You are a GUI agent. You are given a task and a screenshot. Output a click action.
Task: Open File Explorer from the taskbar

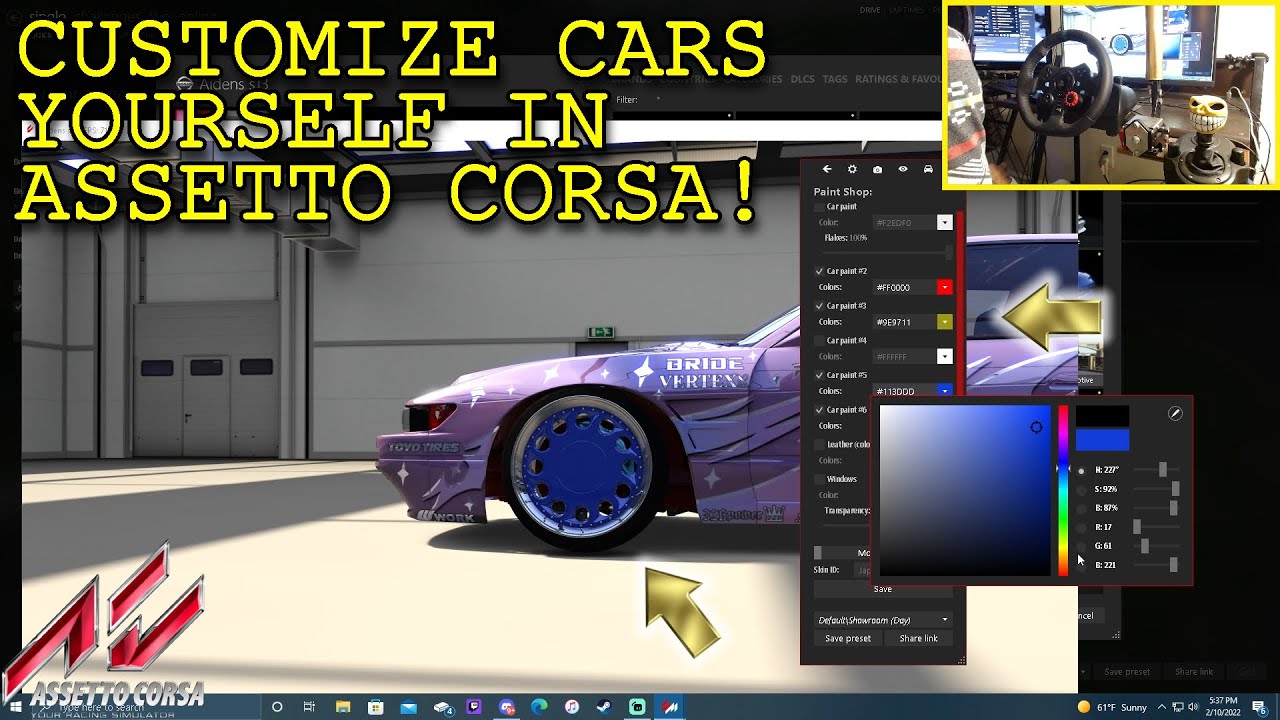342,707
